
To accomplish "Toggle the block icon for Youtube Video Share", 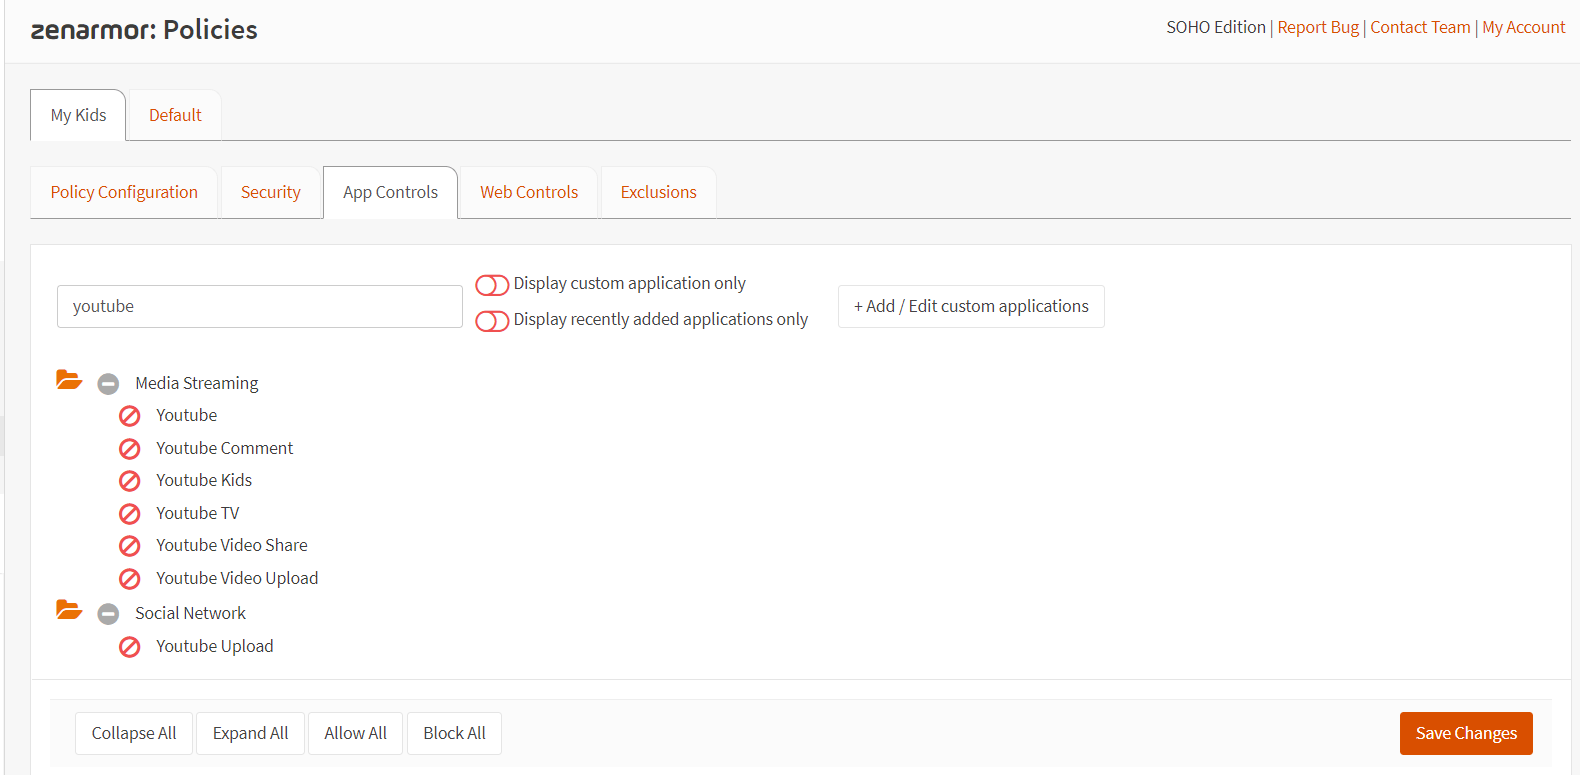I will 130,546.
